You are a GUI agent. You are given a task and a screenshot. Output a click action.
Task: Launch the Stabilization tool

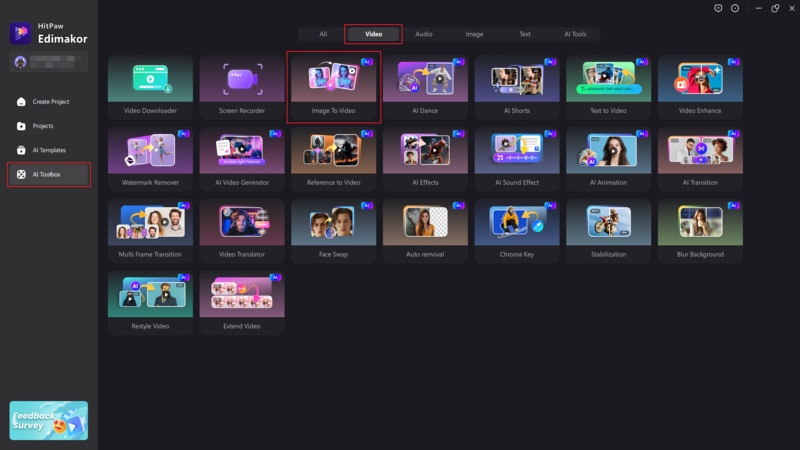click(608, 231)
